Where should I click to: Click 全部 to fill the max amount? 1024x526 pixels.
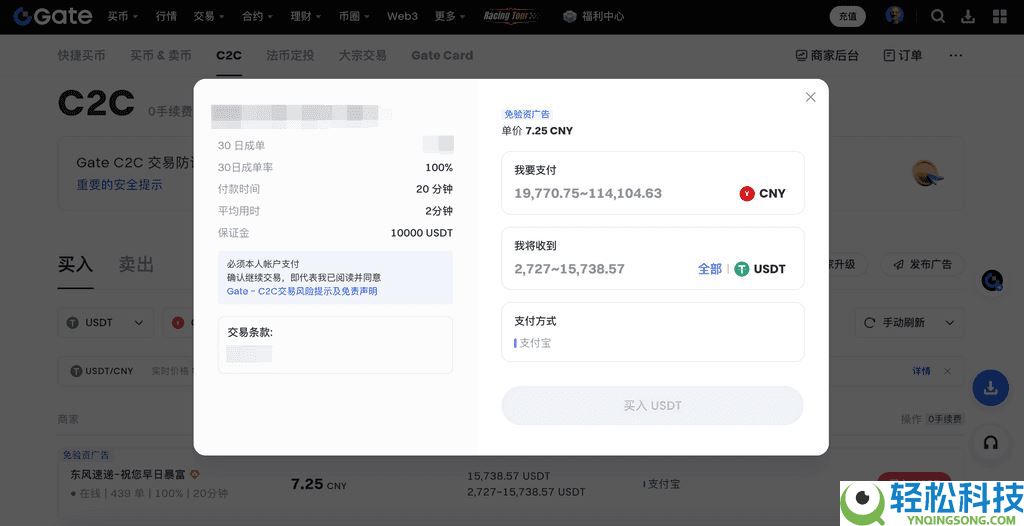tap(710, 269)
